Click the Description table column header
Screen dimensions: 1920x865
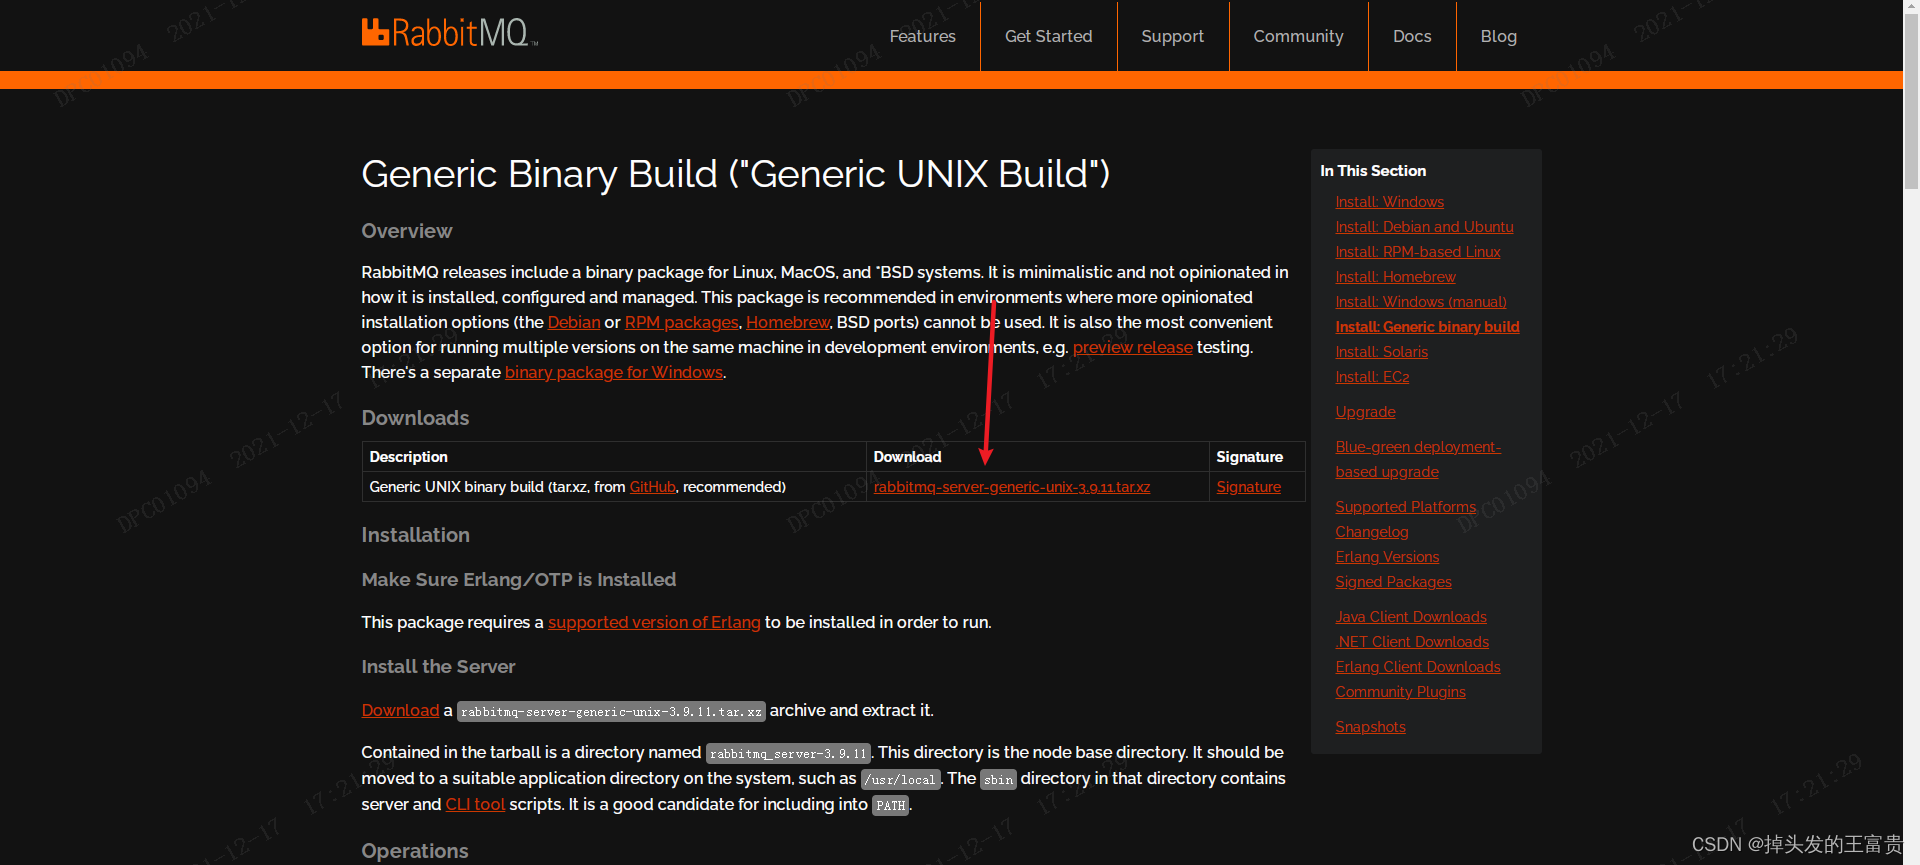click(x=408, y=457)
